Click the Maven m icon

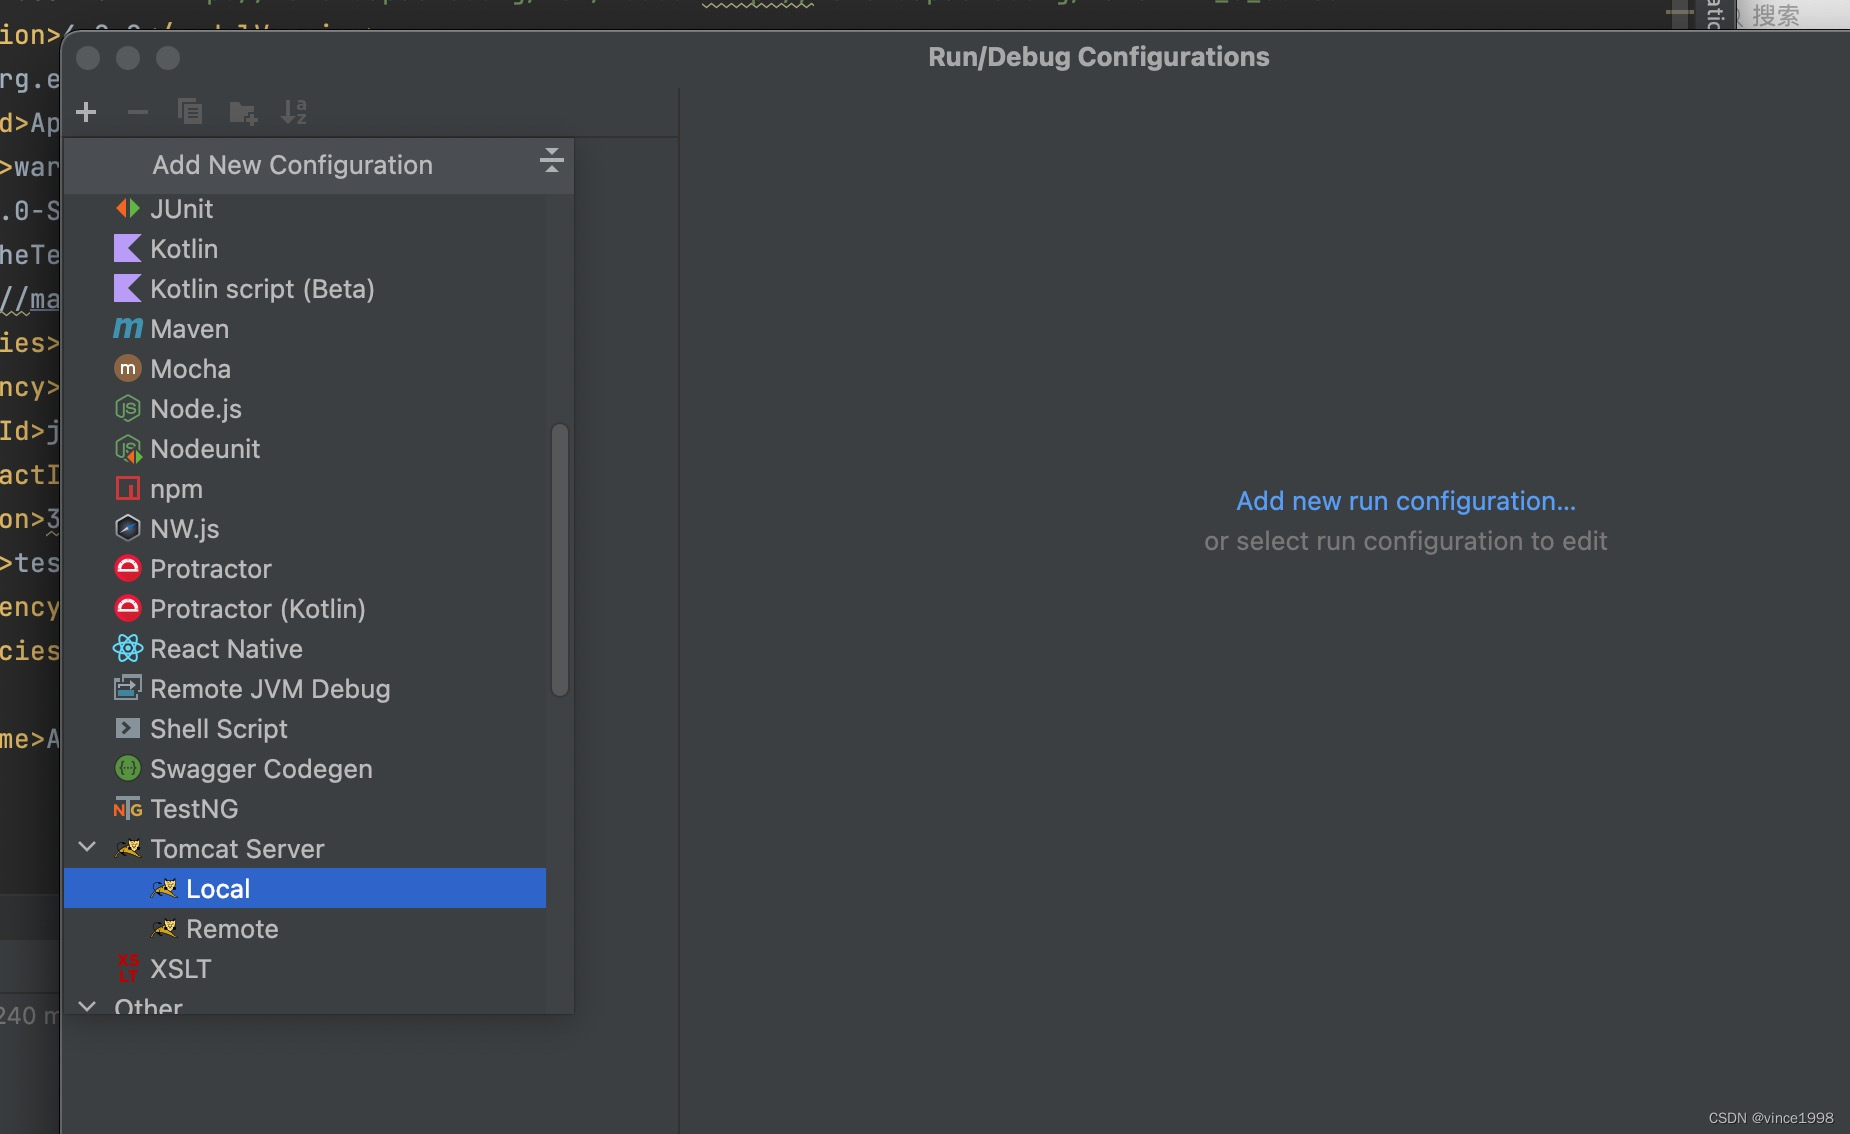tap(128, 328)
